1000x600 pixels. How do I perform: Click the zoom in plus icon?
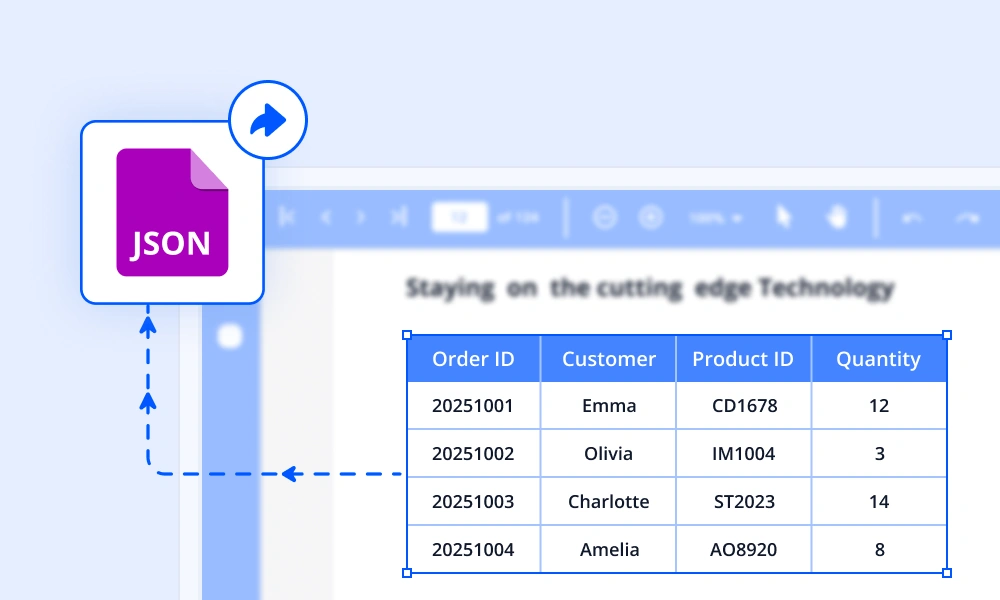[x=651, y=217]
